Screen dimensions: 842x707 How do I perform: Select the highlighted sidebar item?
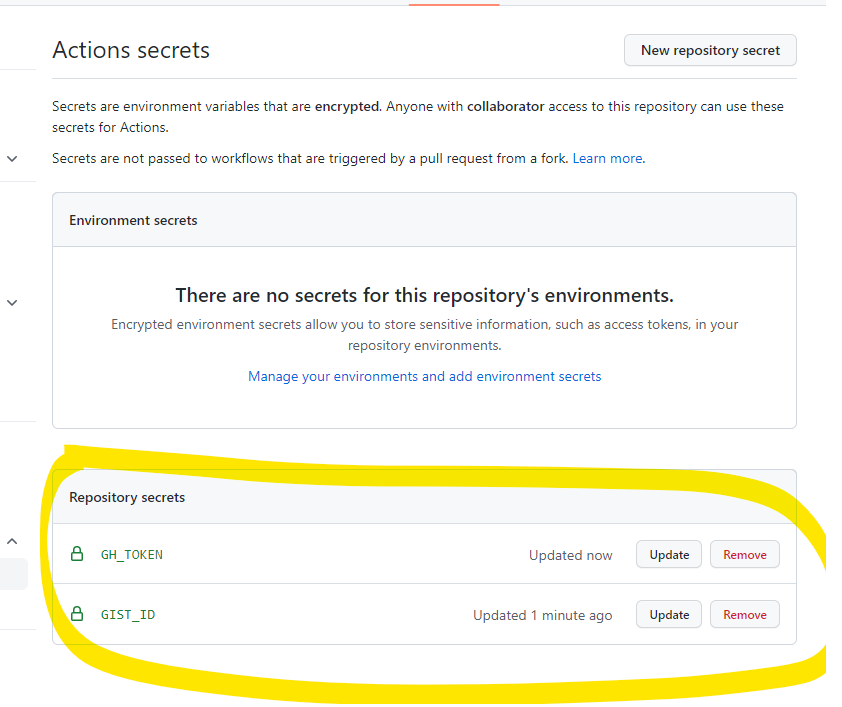pos(13,574)
